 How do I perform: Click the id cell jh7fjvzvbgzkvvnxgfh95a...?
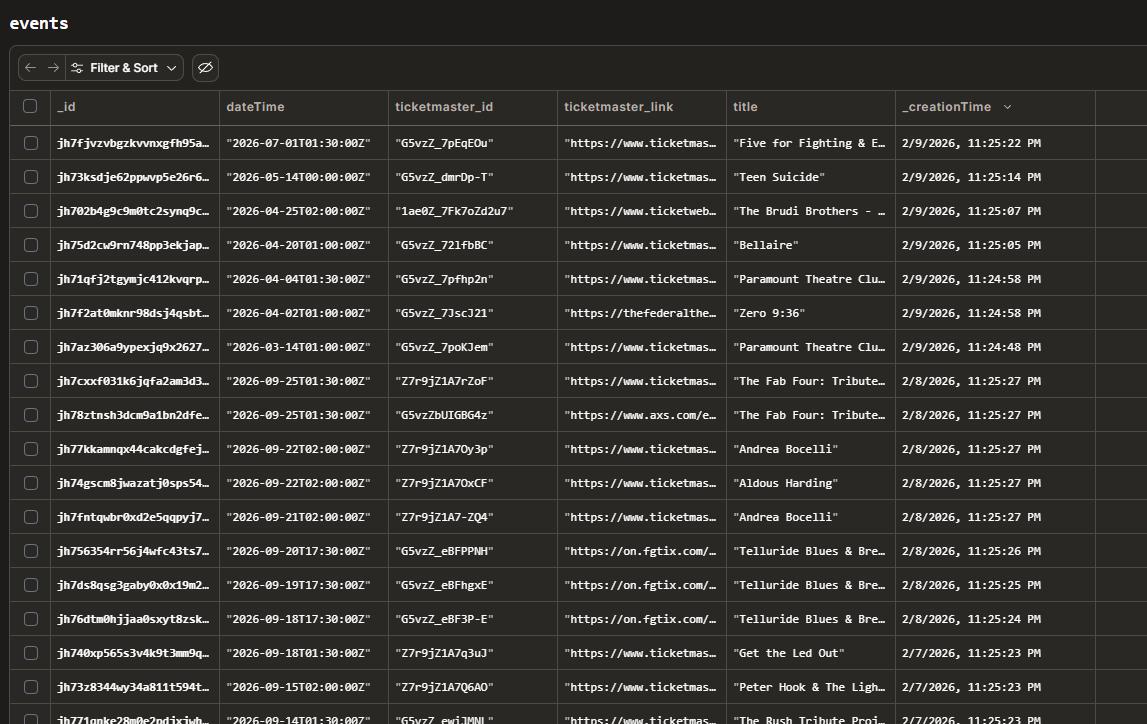pyautogui.click(x=133, y=143)
